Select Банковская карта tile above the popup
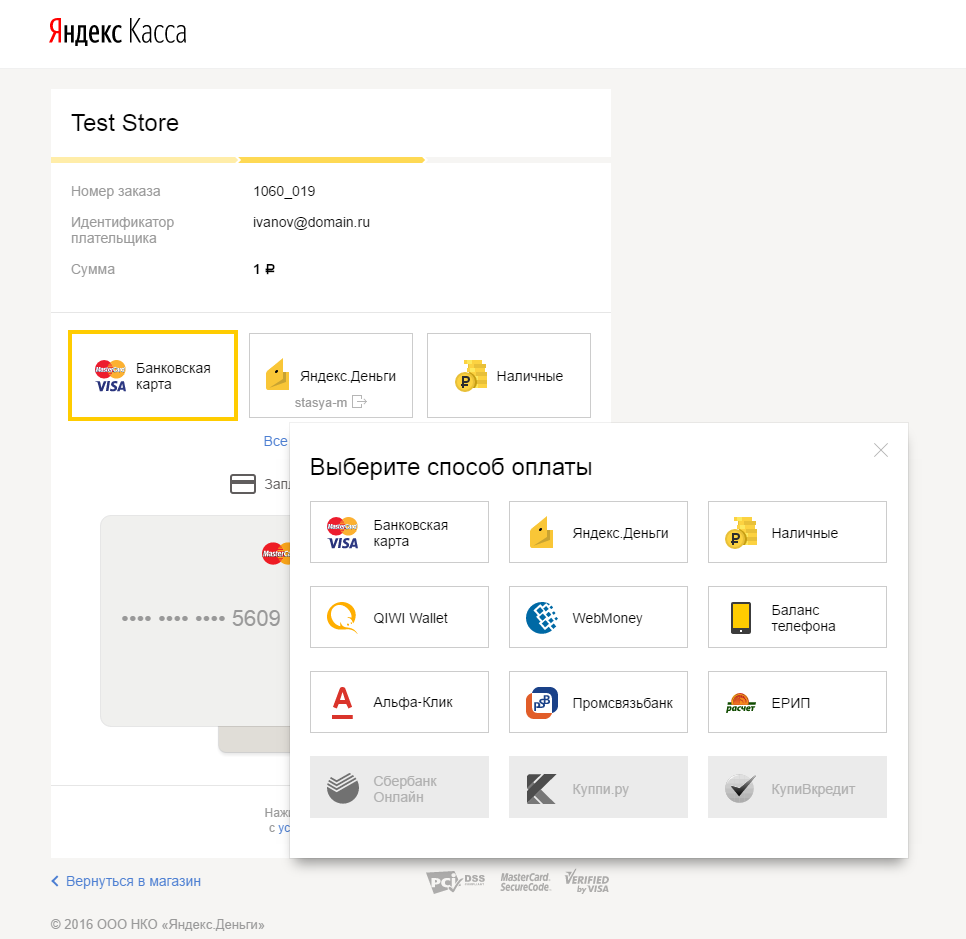This screenshot has height=939, width=966. (x=153, y=375)
